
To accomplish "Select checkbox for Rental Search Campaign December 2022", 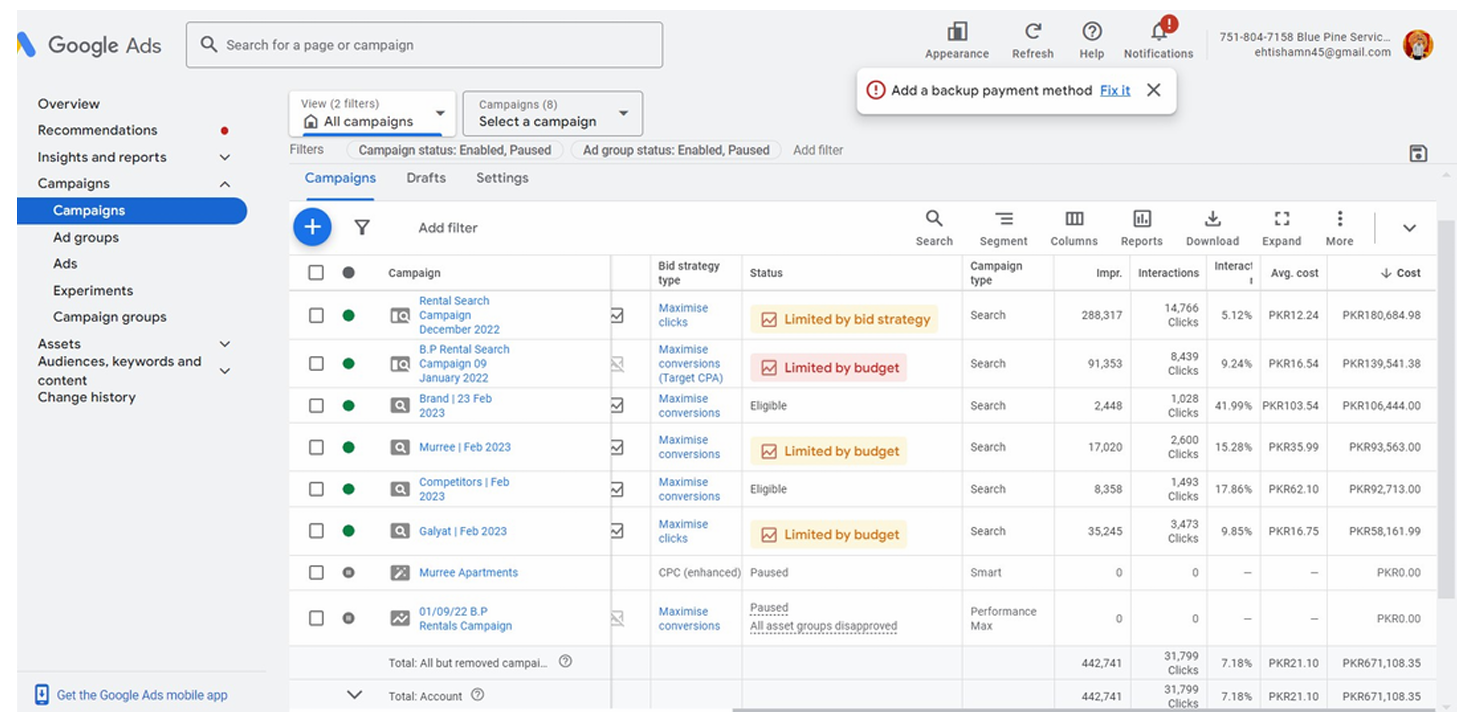I will point(316,315).
